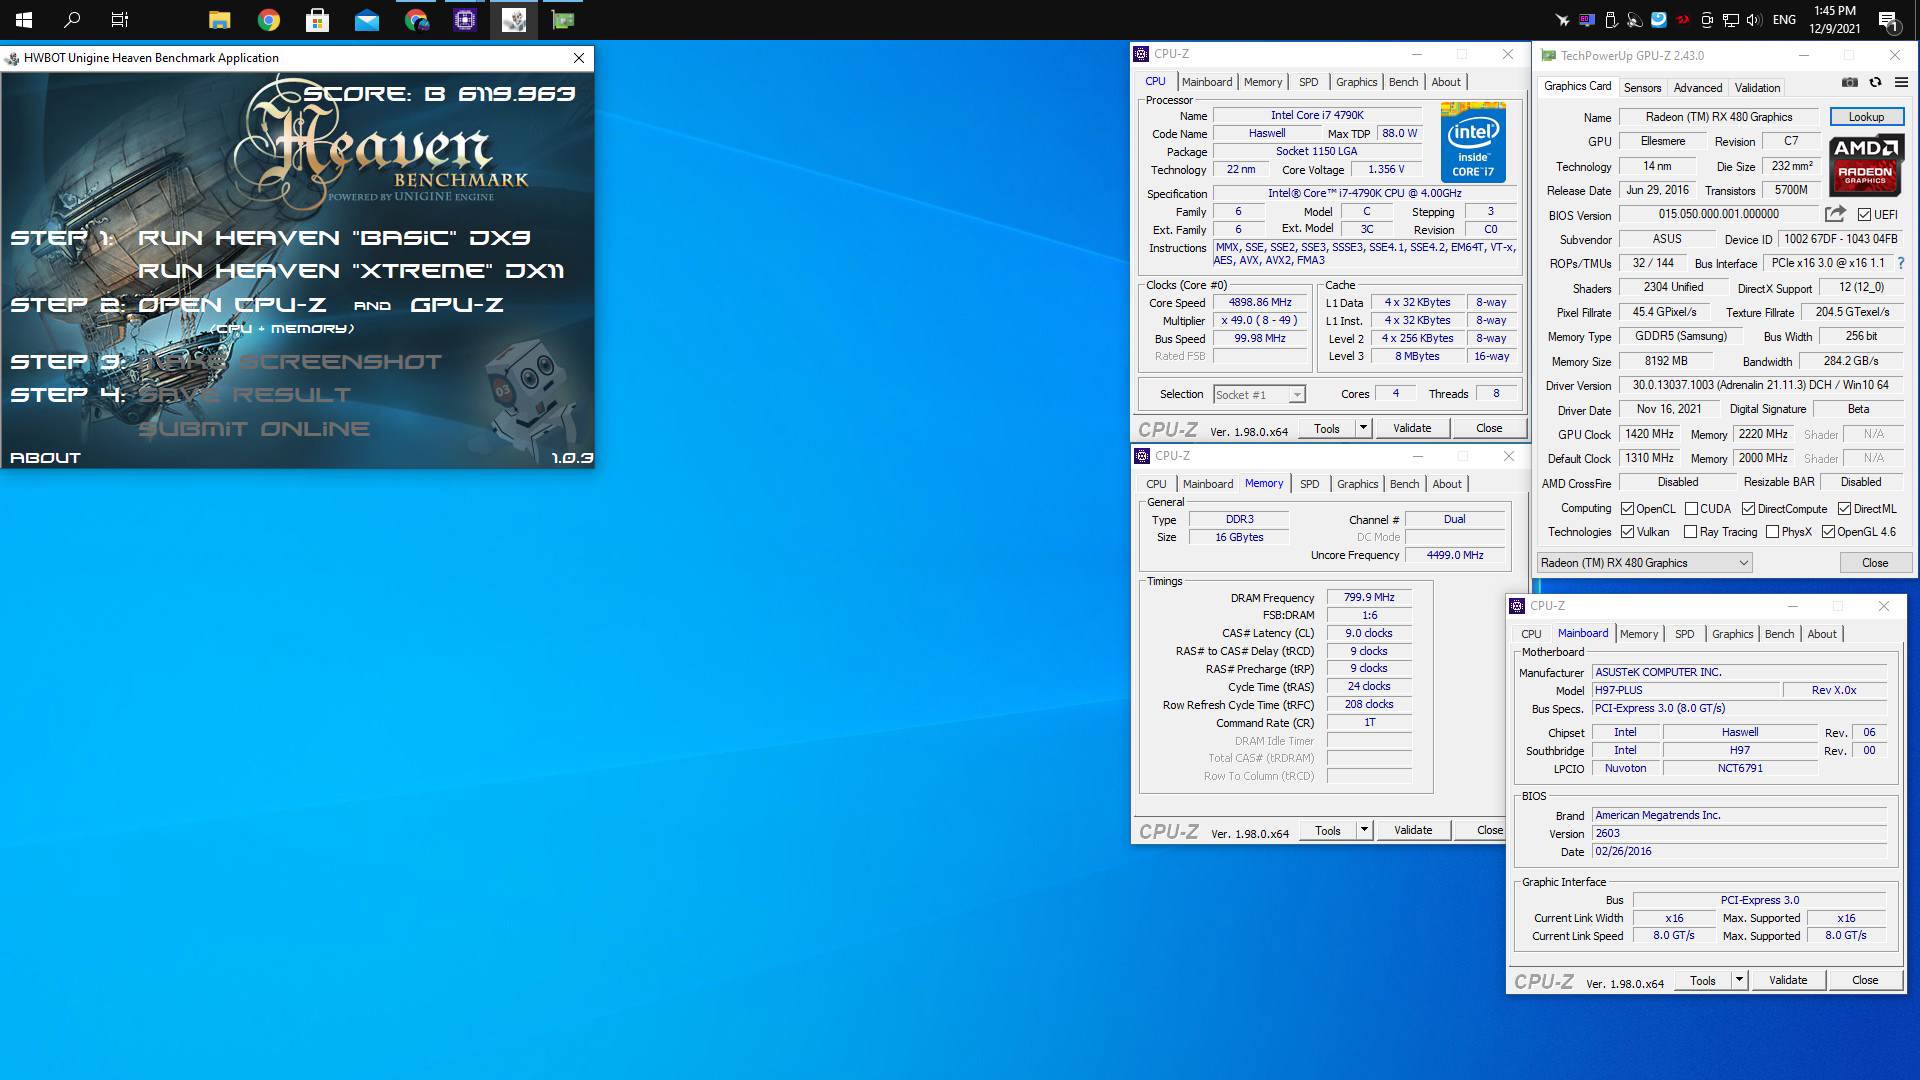Open the Validation tab in GPU-Z
The height and width of the screenshot is (1080, 1920).
[1757, 88]
